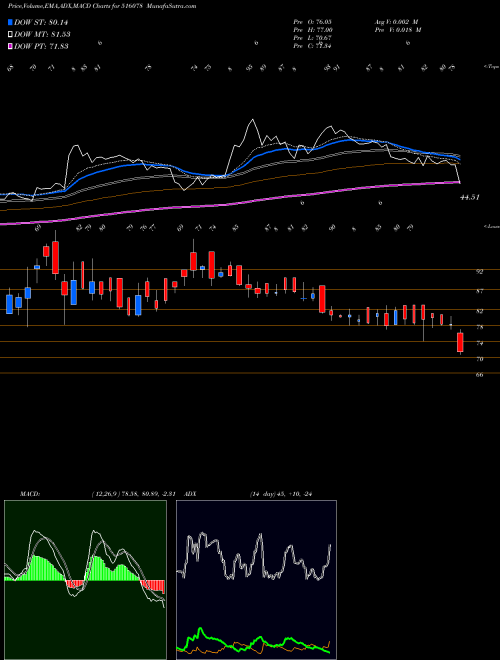Click the 44.51 price label
This screenshot has height=660, width=500.
[x=470, y=197]
